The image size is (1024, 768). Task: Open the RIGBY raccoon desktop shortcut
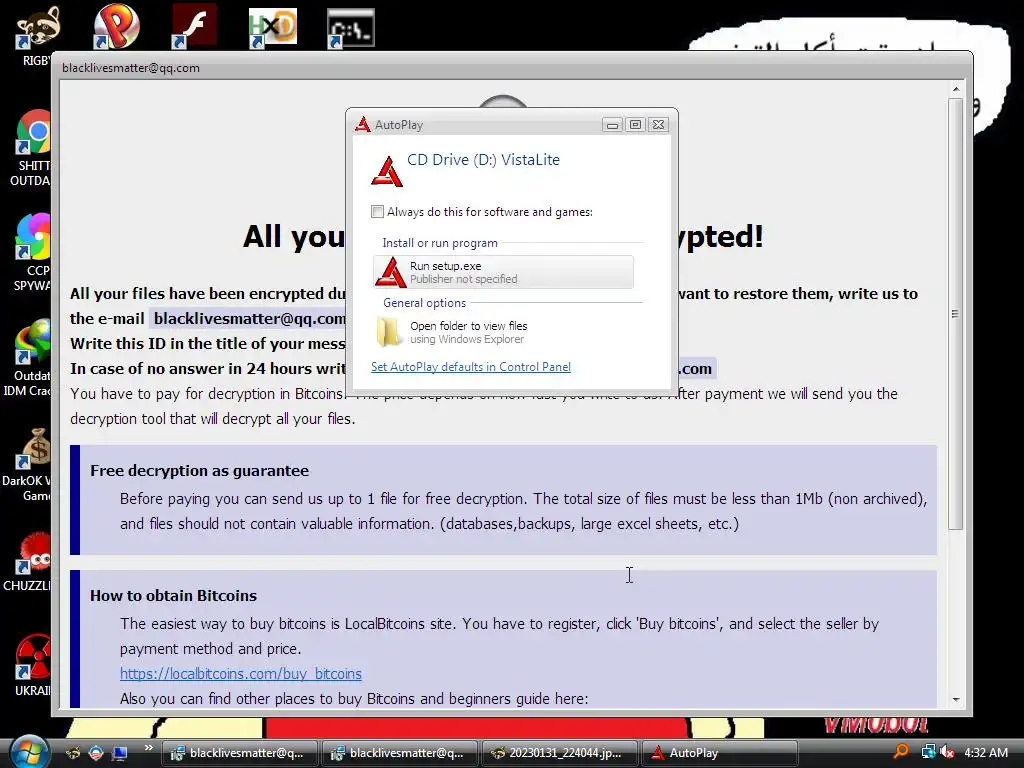click(37, 34)
